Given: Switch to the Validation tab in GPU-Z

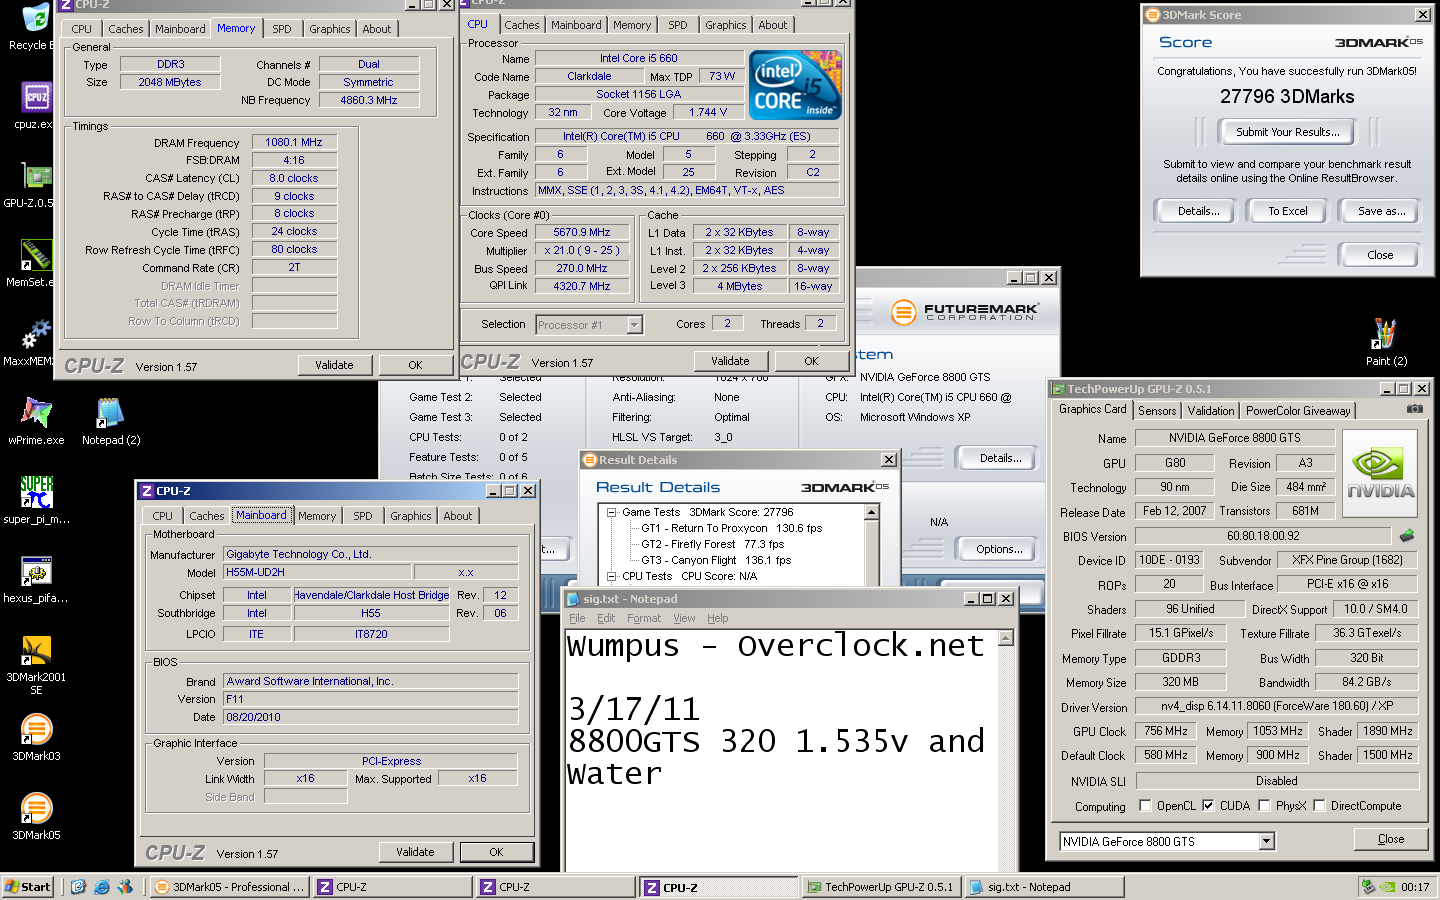Looking at the screenshot, I should point(1211,411).
